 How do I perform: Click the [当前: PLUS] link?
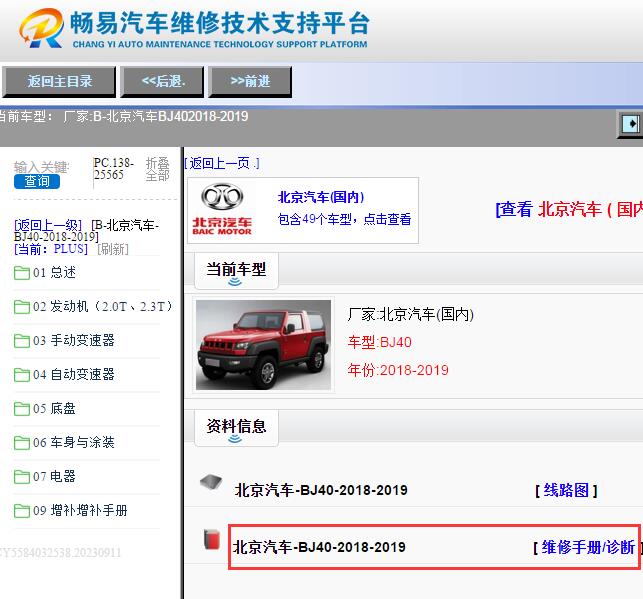click(x=51, y=249)
